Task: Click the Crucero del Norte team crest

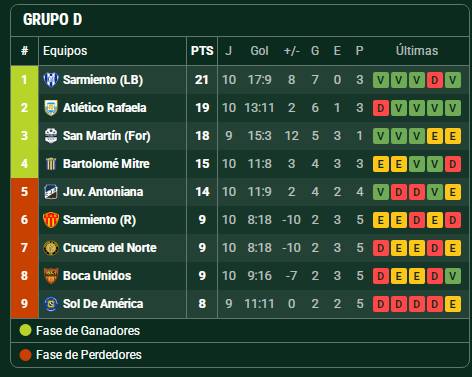Action: 51,248
